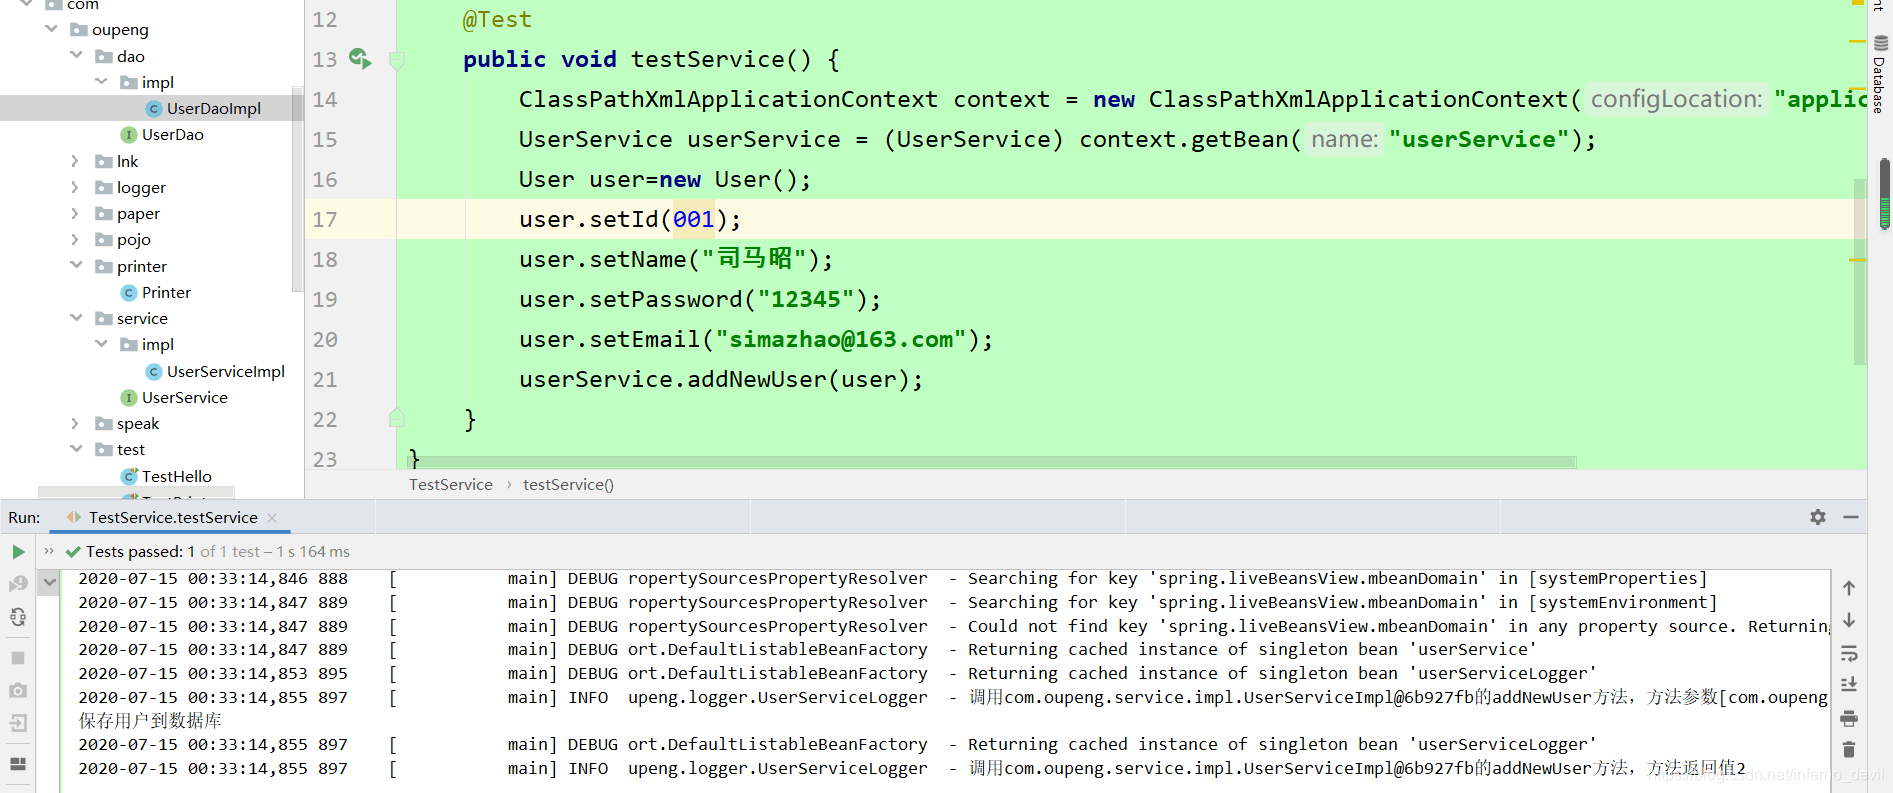Screen dimensions: 1893x793
Task: Click the testService() breadcrumb
Action: pos(568,485)
